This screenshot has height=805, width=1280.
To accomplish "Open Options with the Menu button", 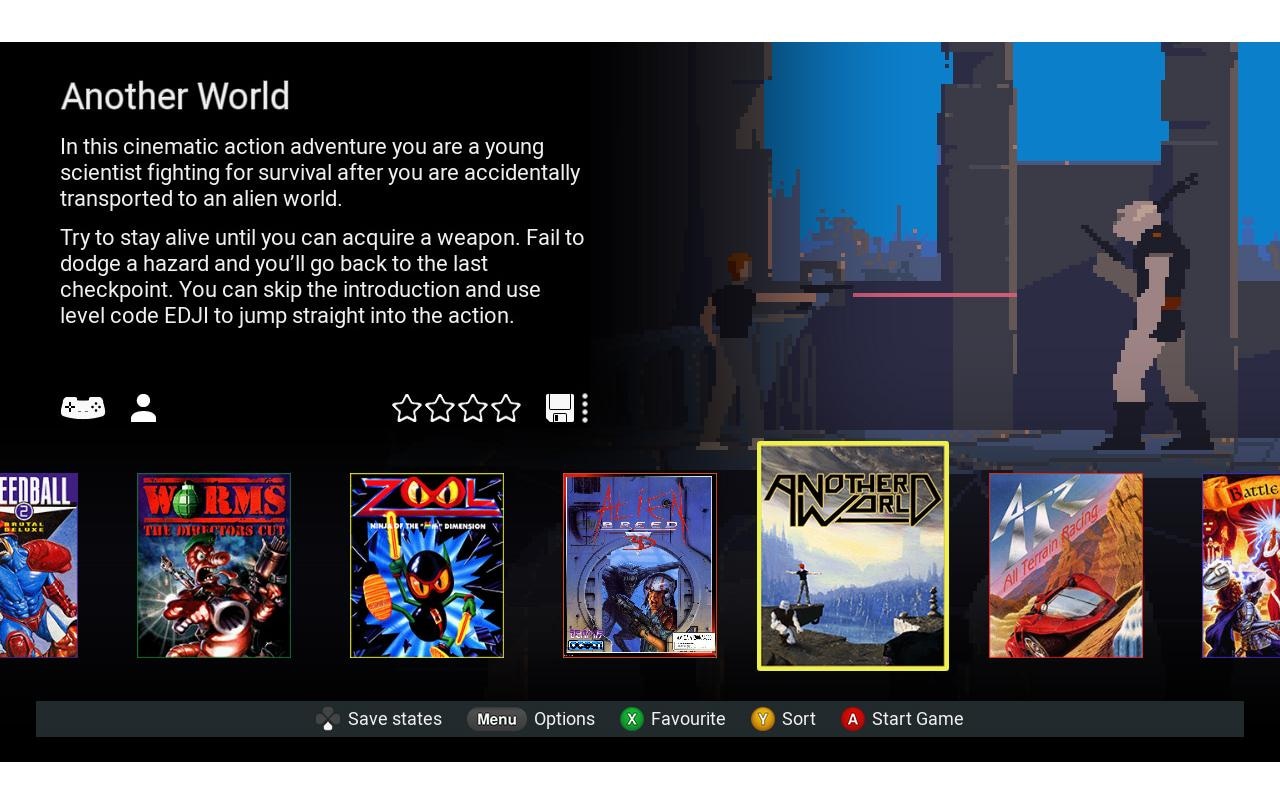I will click(496, 719).
